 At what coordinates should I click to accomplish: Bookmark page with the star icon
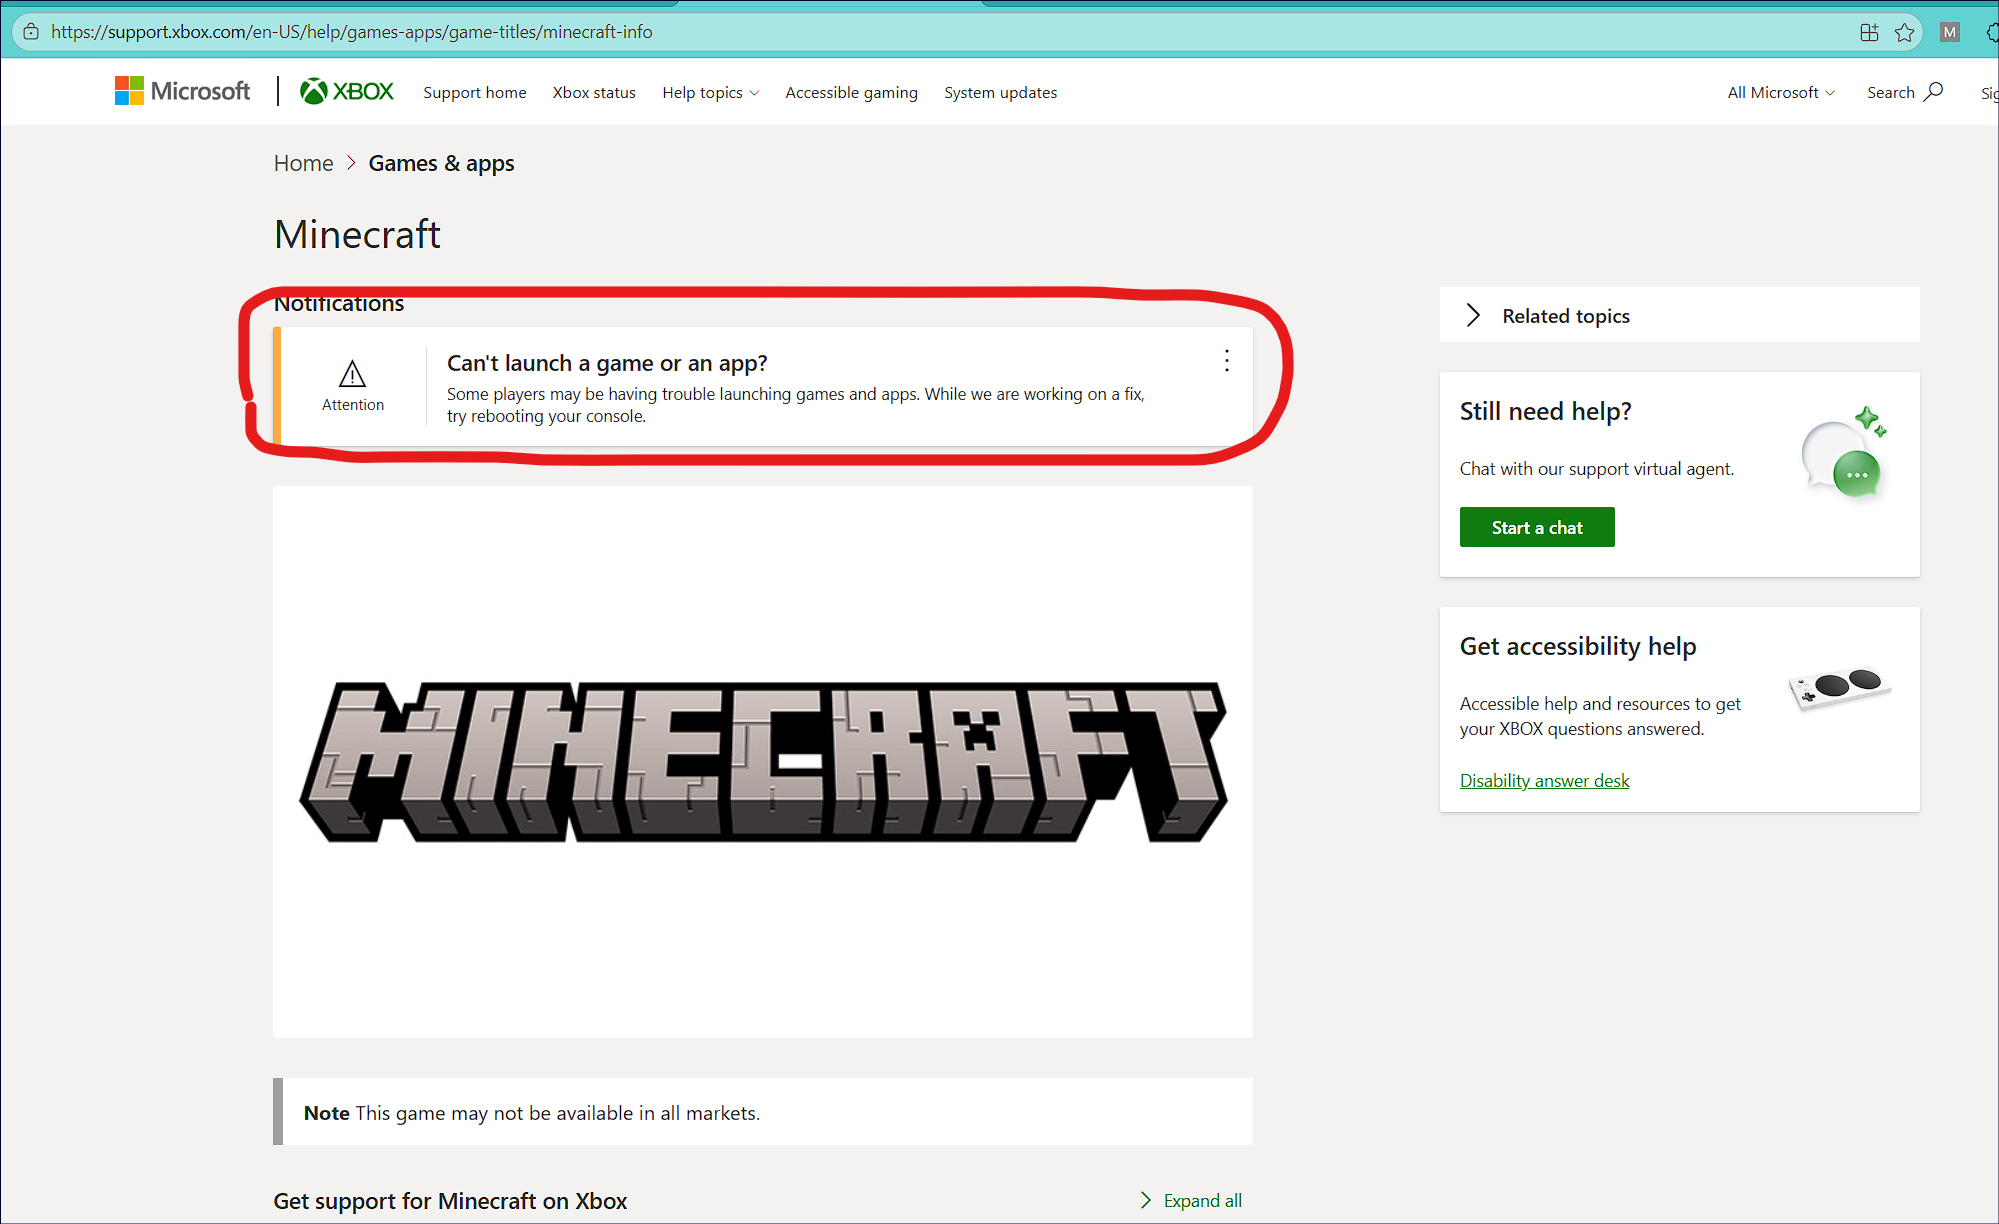pos(1904,32)
